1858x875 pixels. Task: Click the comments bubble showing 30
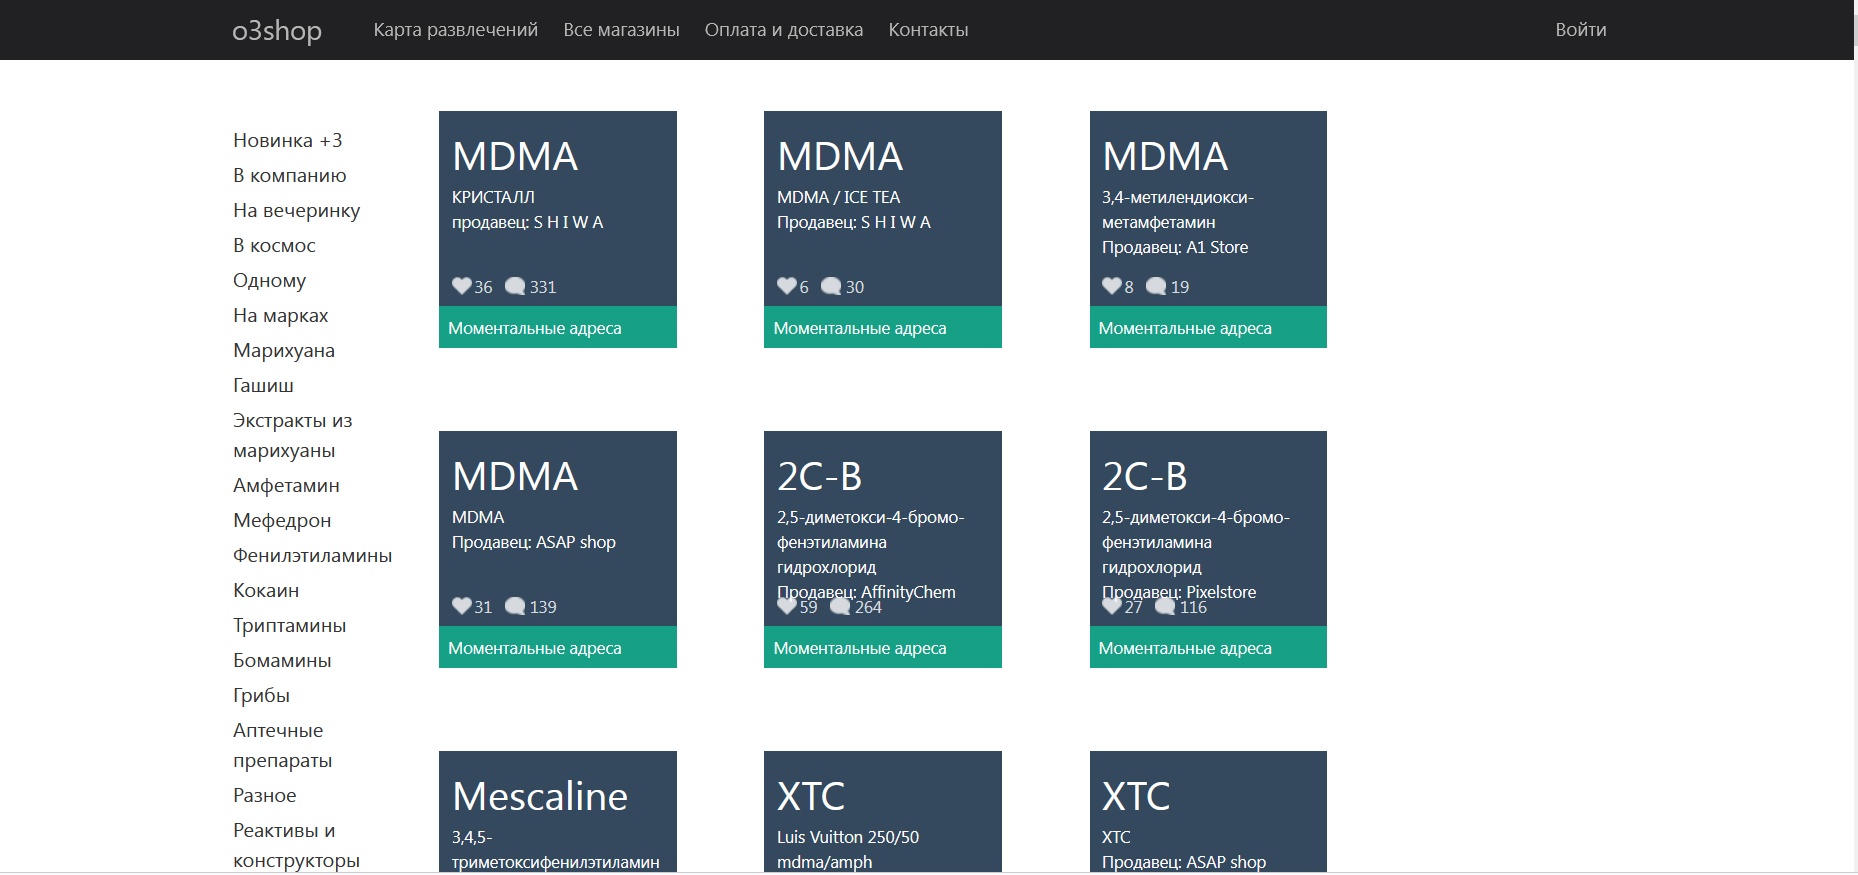tap(831, 286)
